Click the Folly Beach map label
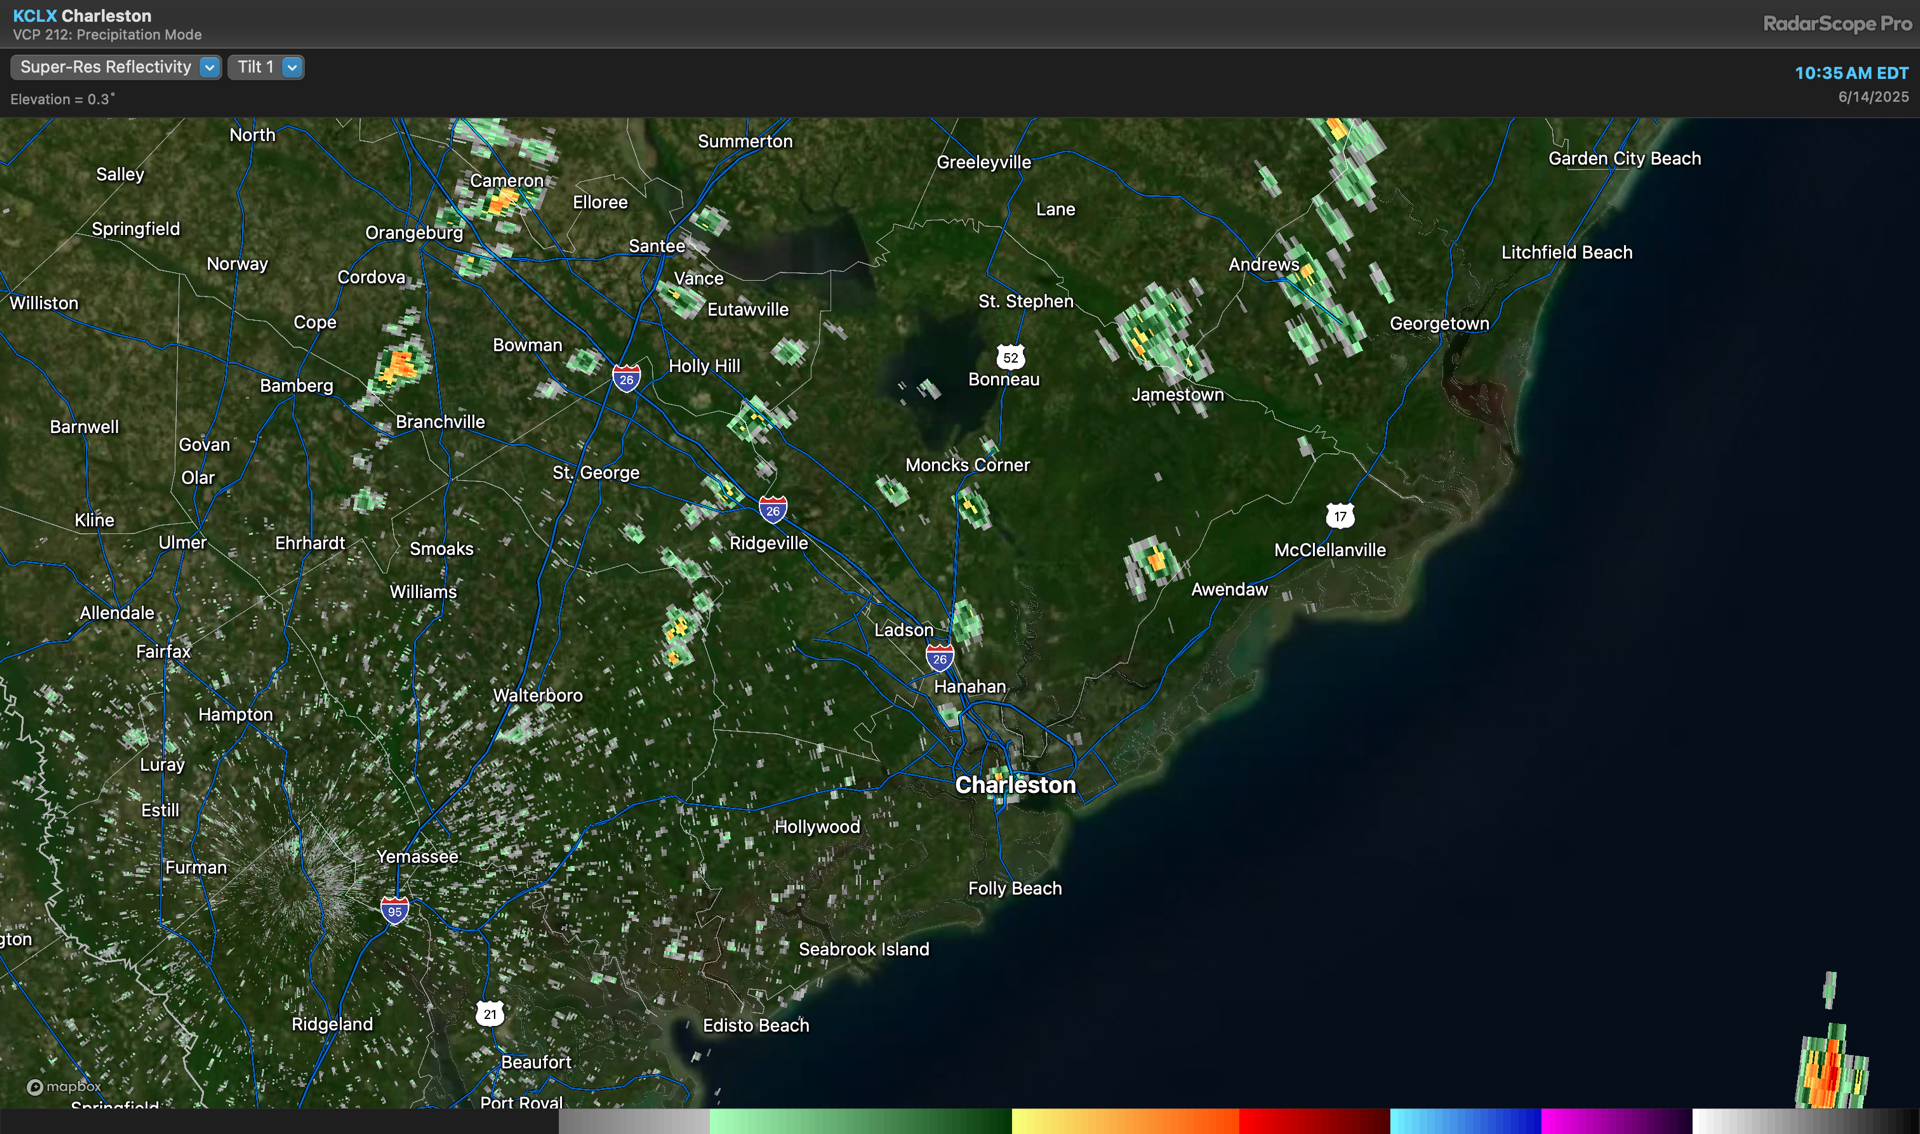The height and width of the screenshot is (1134, 1920). tap(1015, 888)
